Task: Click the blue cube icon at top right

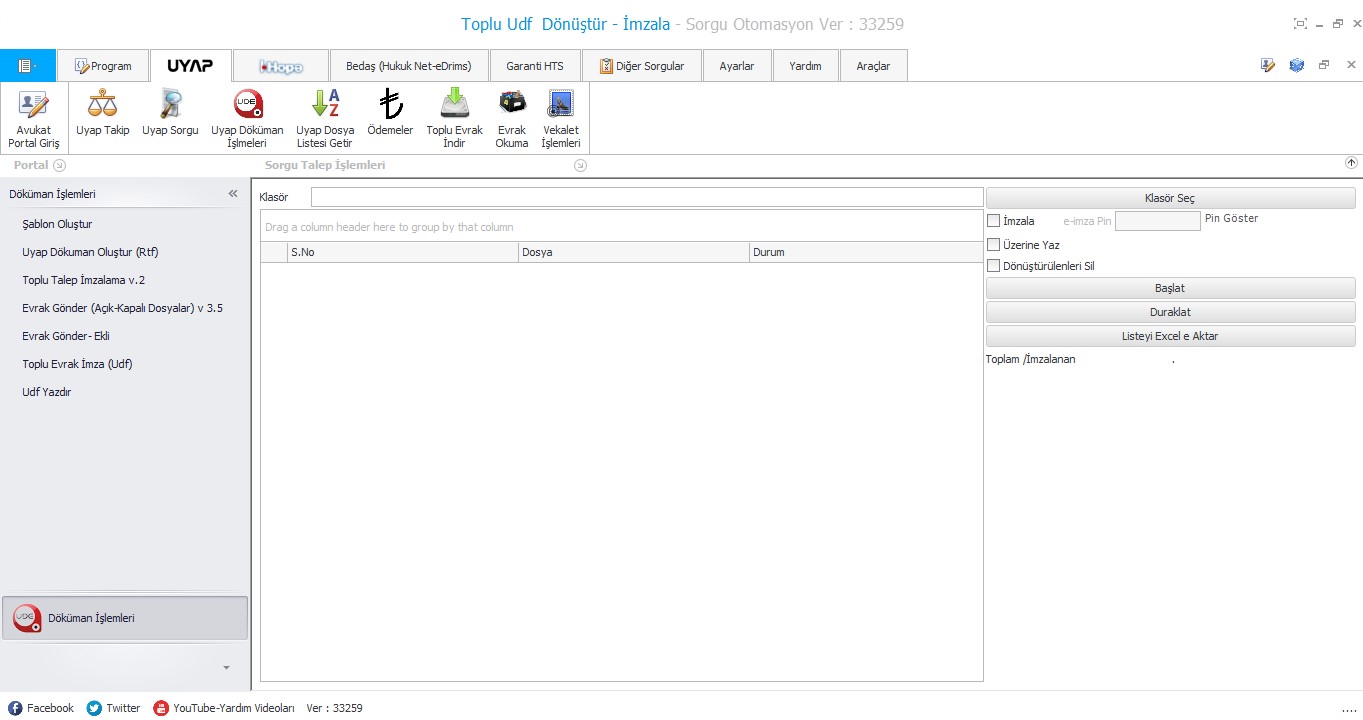Action: click(x=1296, y=65)
